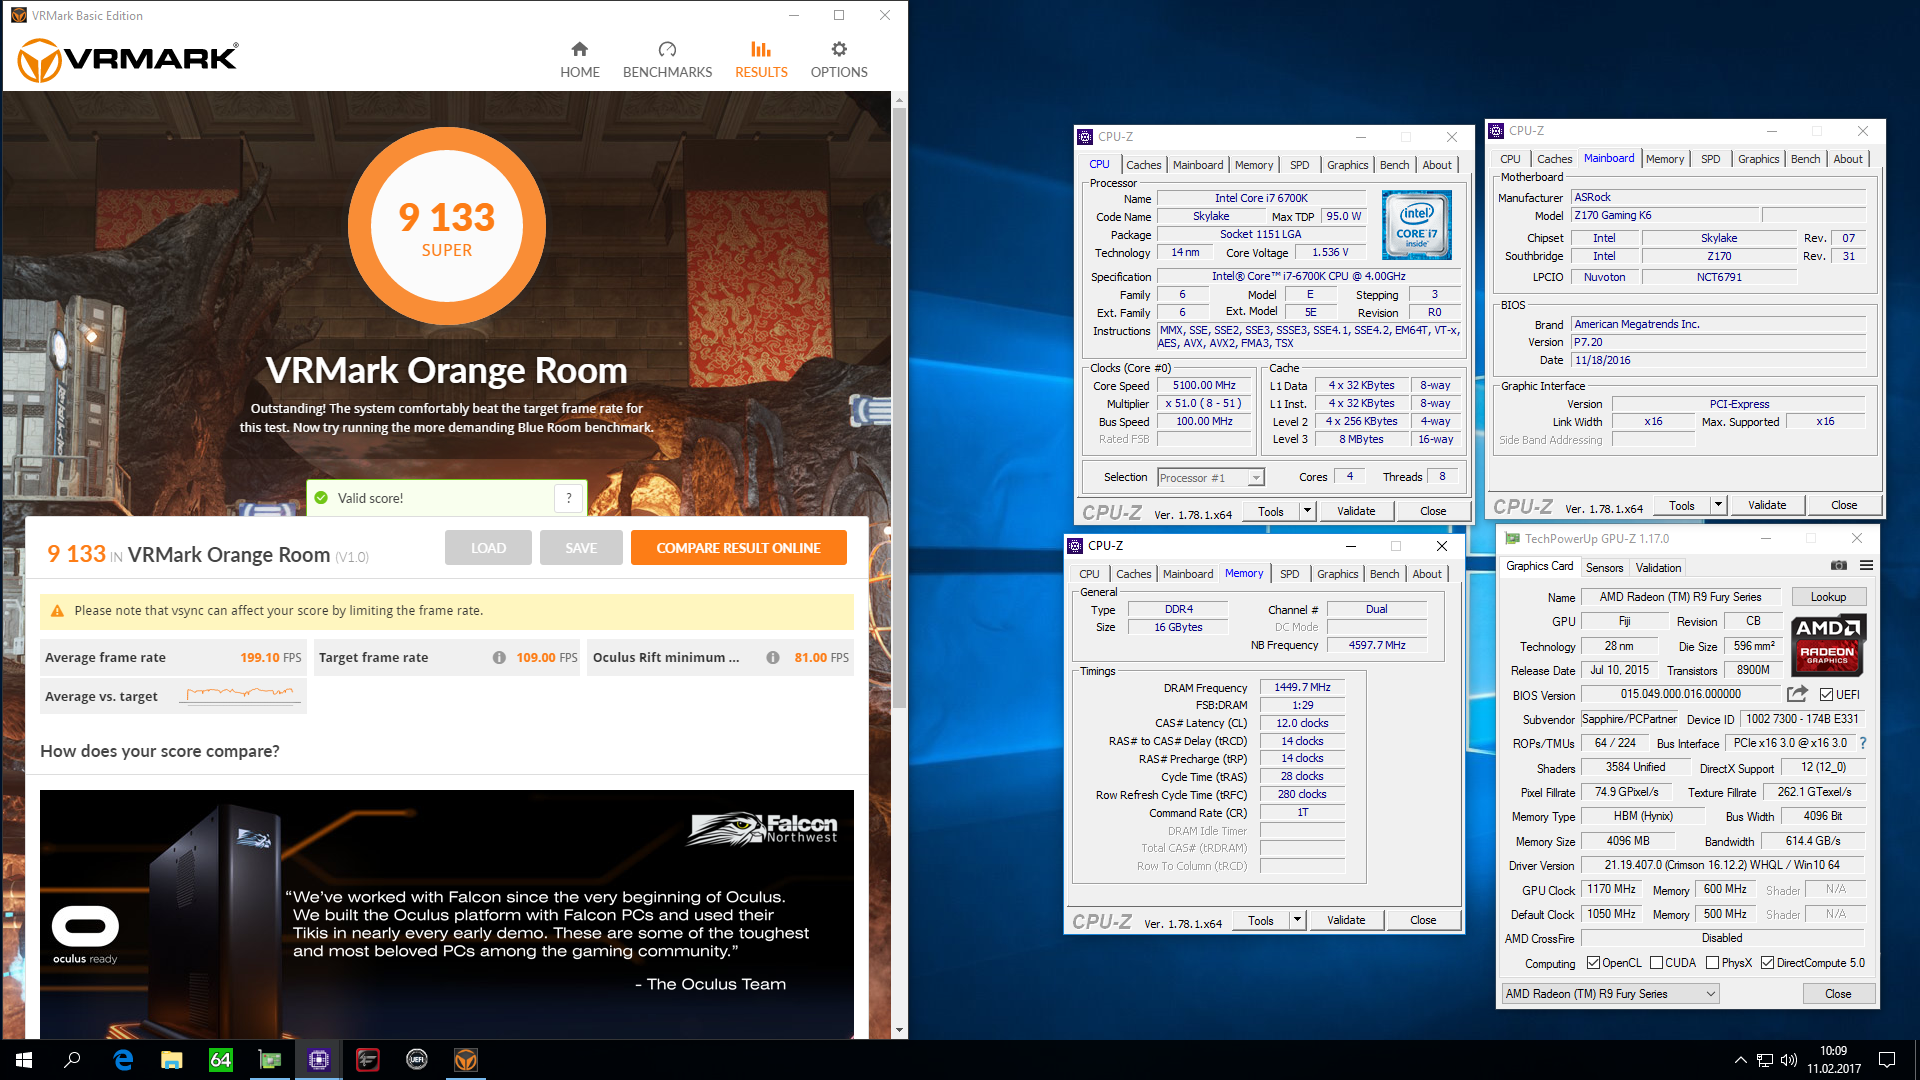Click the DRAM Frequency 1449.7 MHz value
1920x1080 pixels.
[1302, 688]
